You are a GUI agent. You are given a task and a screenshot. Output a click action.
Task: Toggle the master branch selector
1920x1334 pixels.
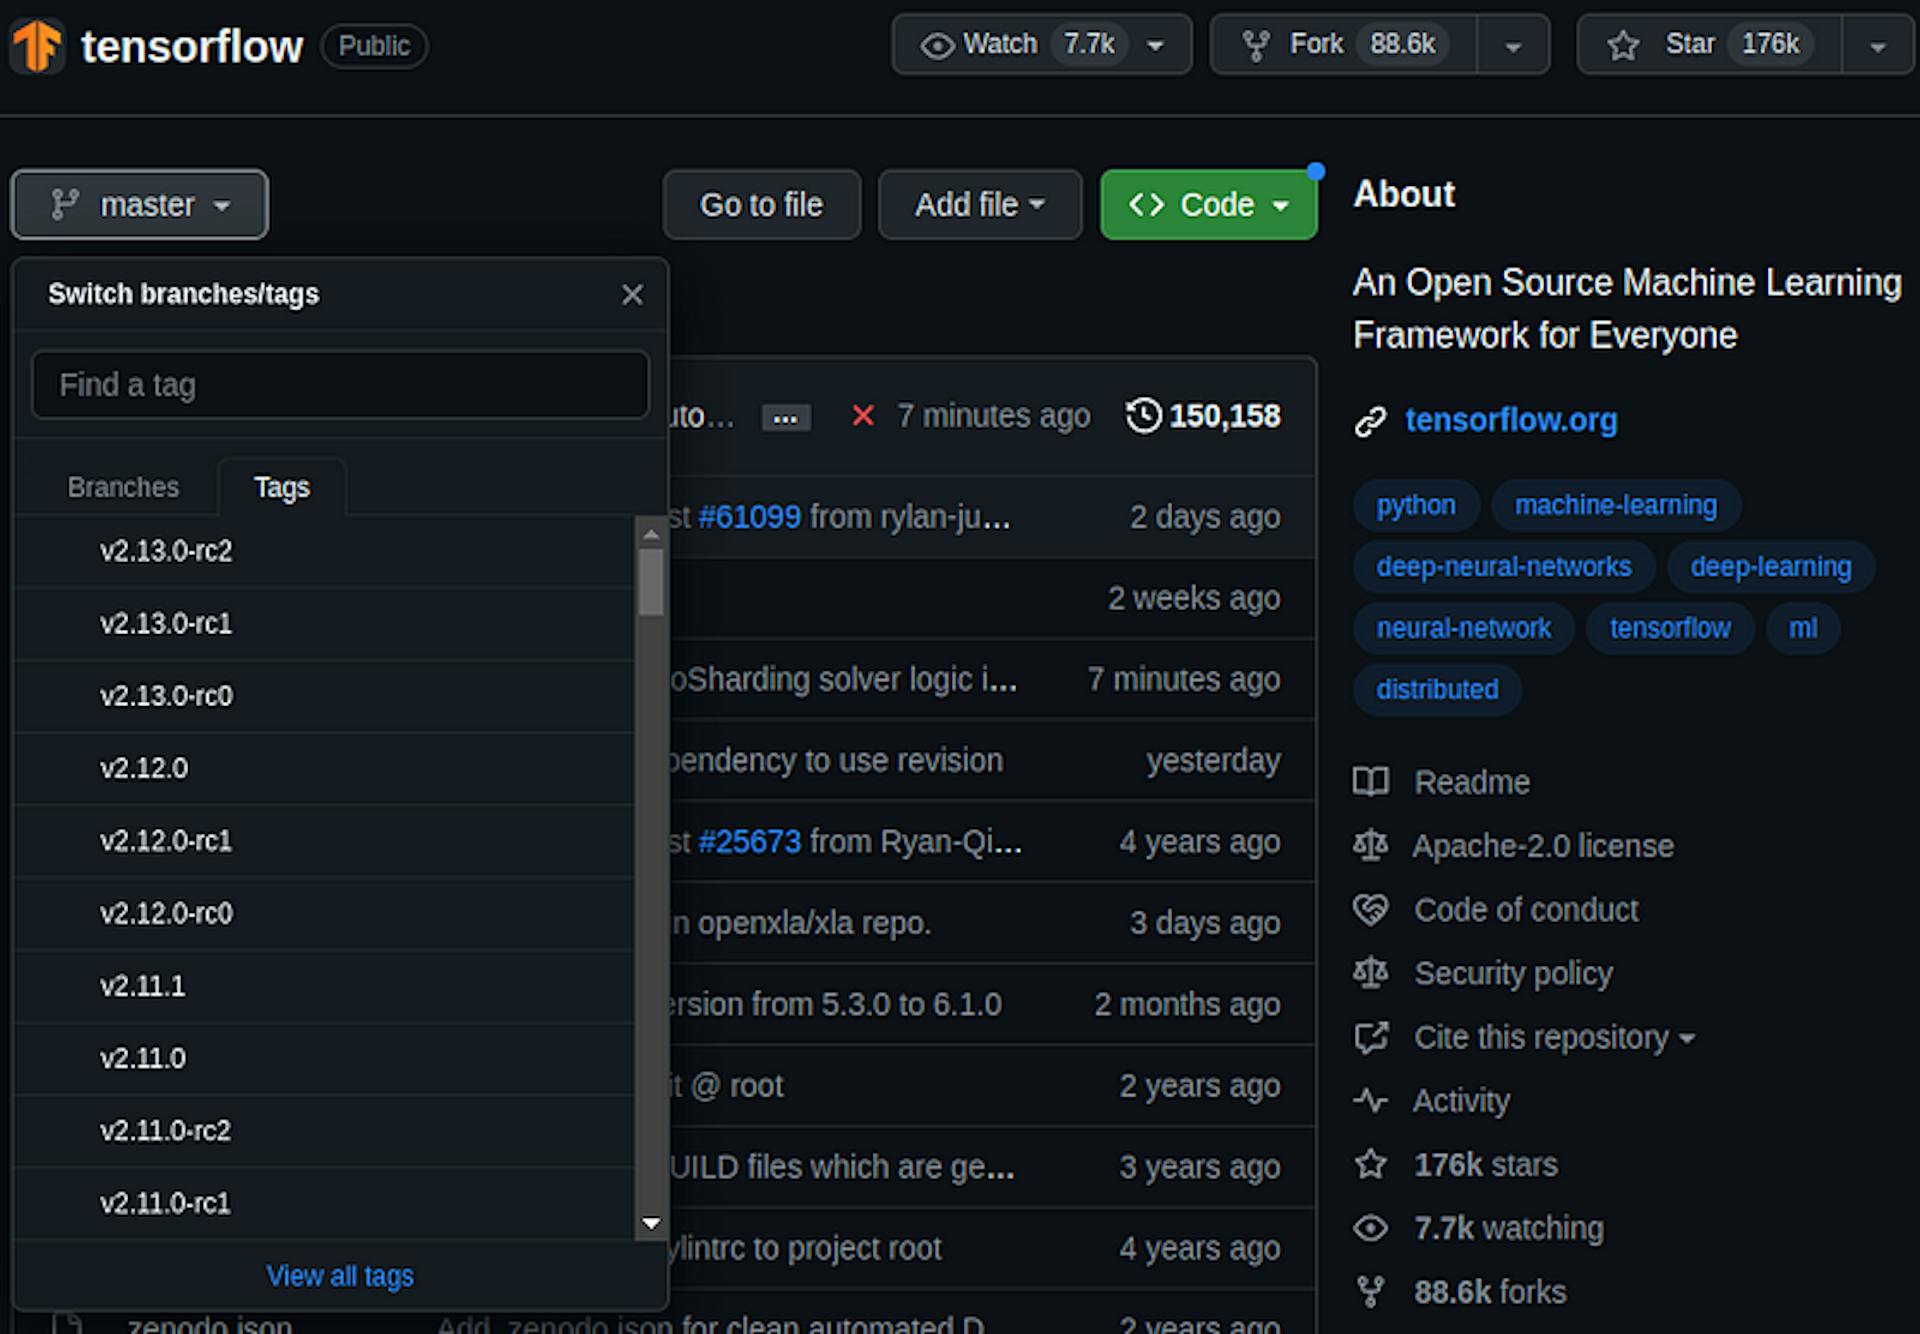coord(140,205)
